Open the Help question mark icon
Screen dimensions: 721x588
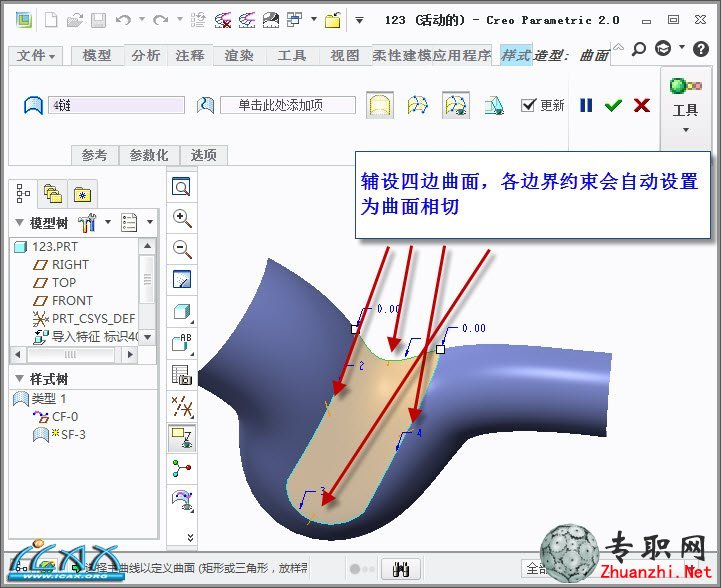(701, 48)
